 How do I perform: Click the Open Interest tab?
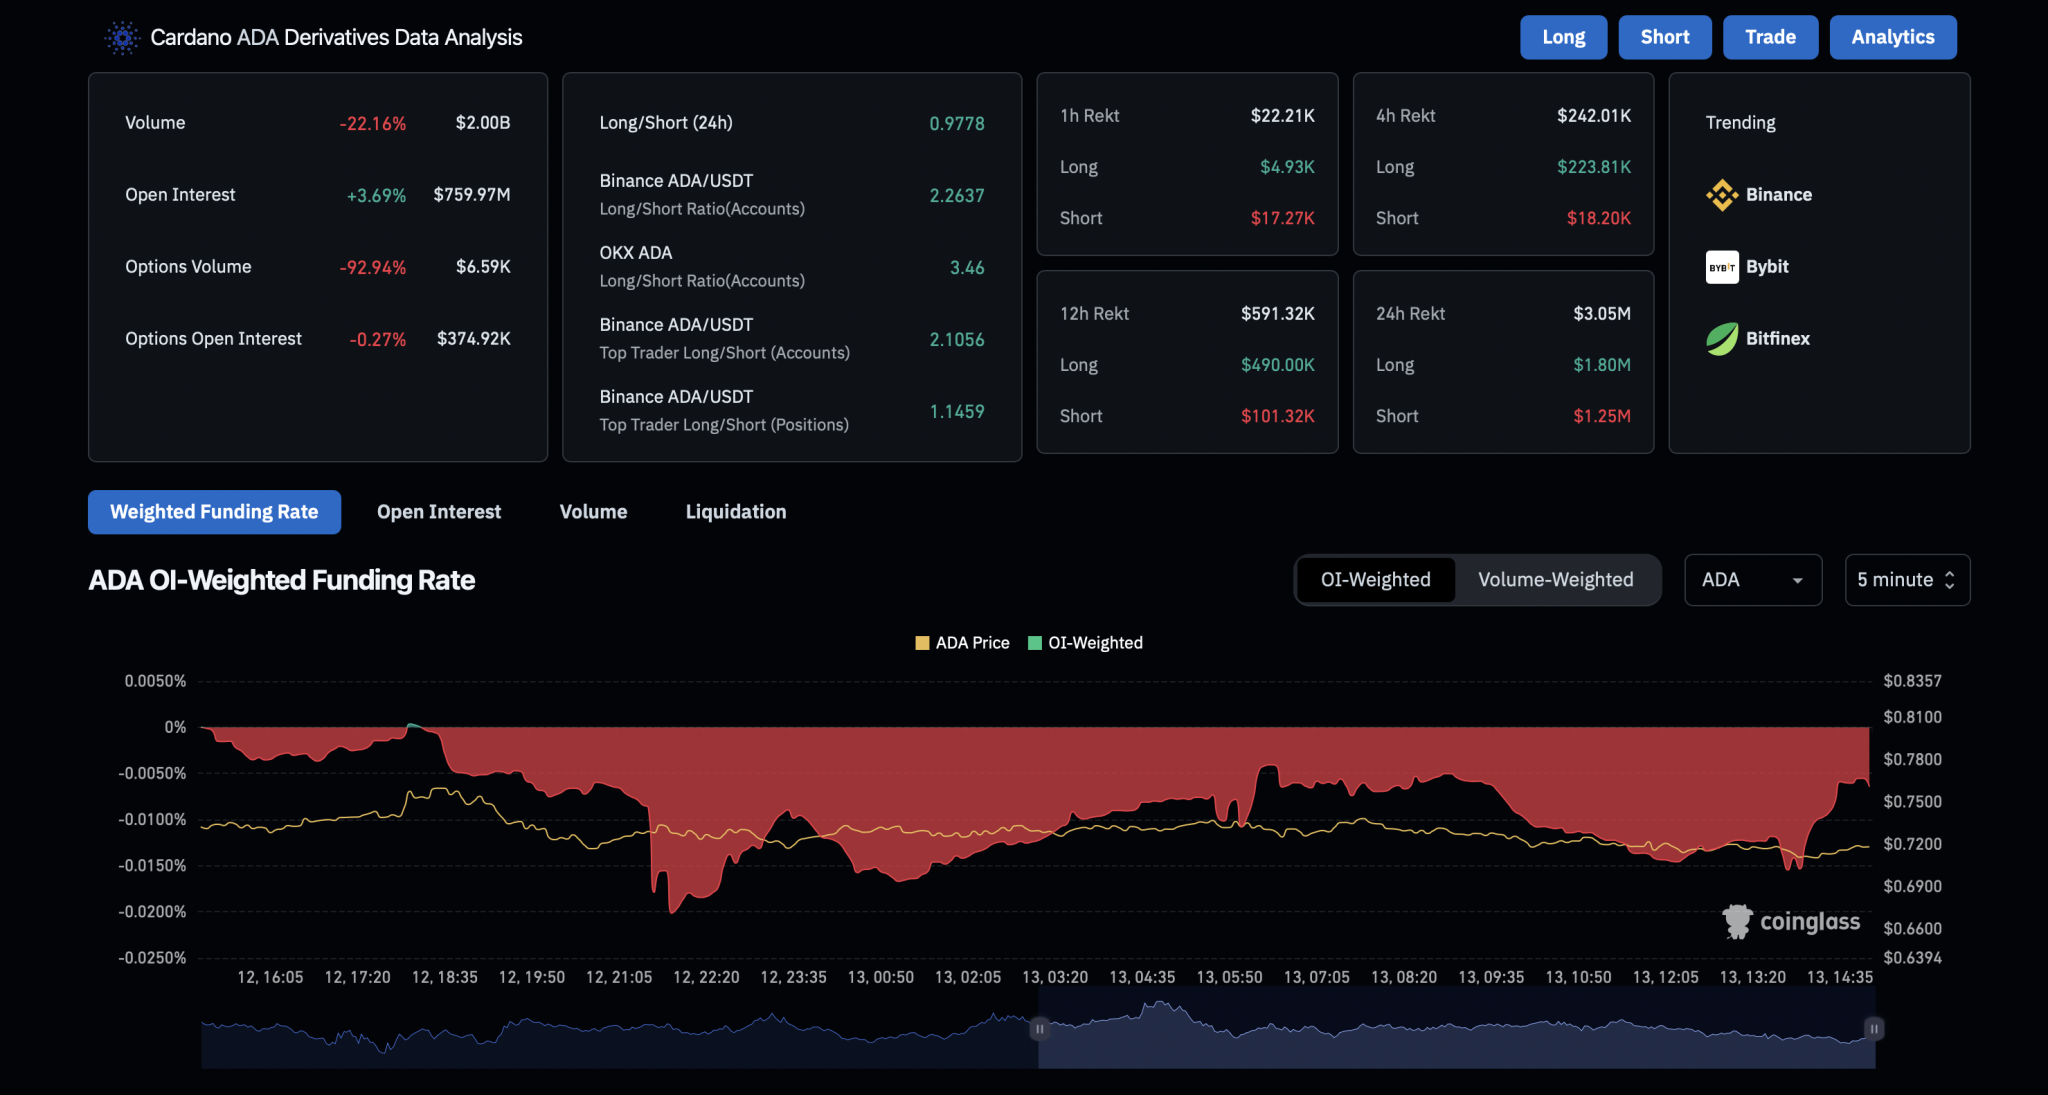coord(439,512)
